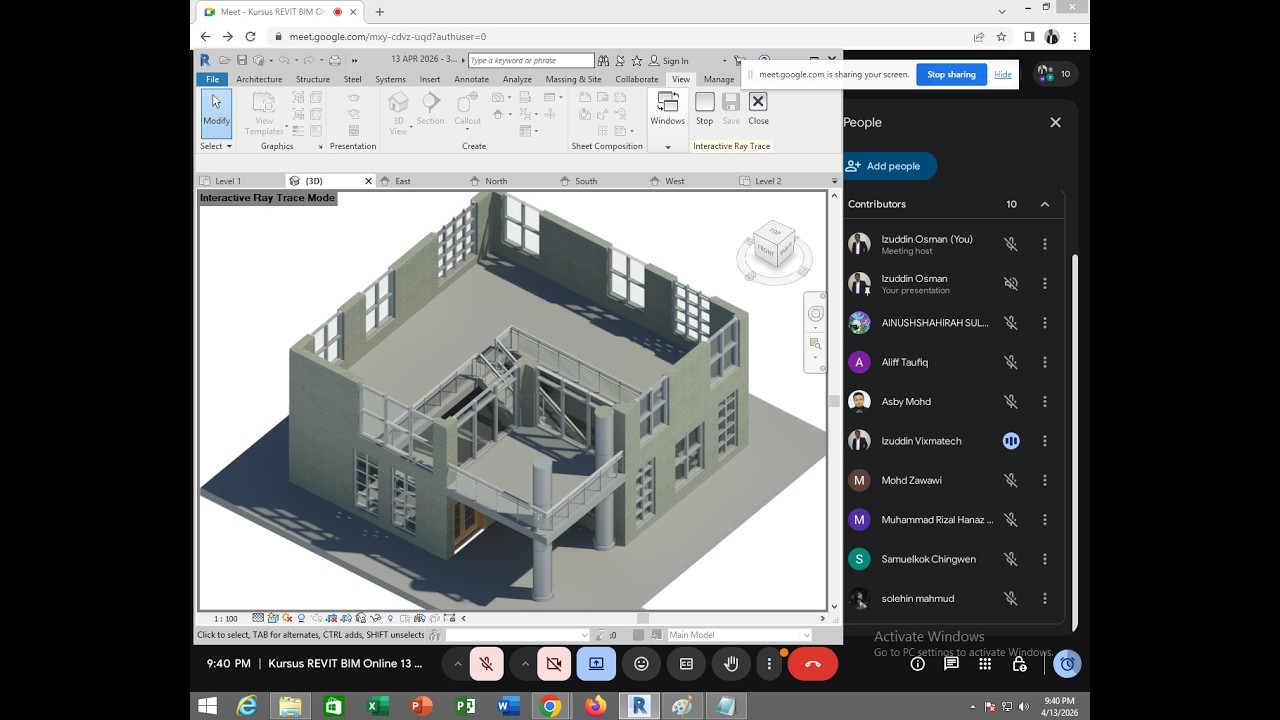This screenshot has height=720, width=1280.
Task: Click the Revit print icon
Action: click(335, 60)
